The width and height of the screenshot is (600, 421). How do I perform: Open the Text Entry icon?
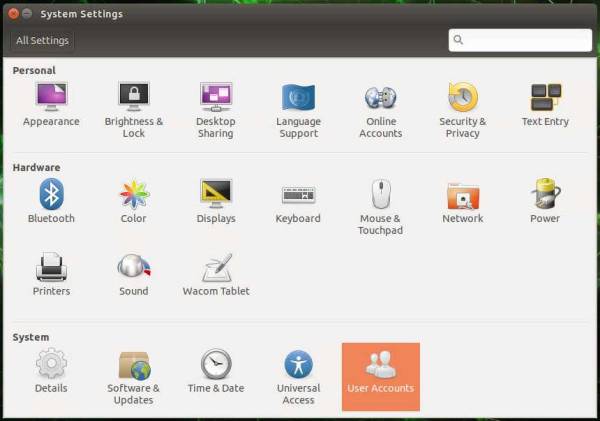546,97
